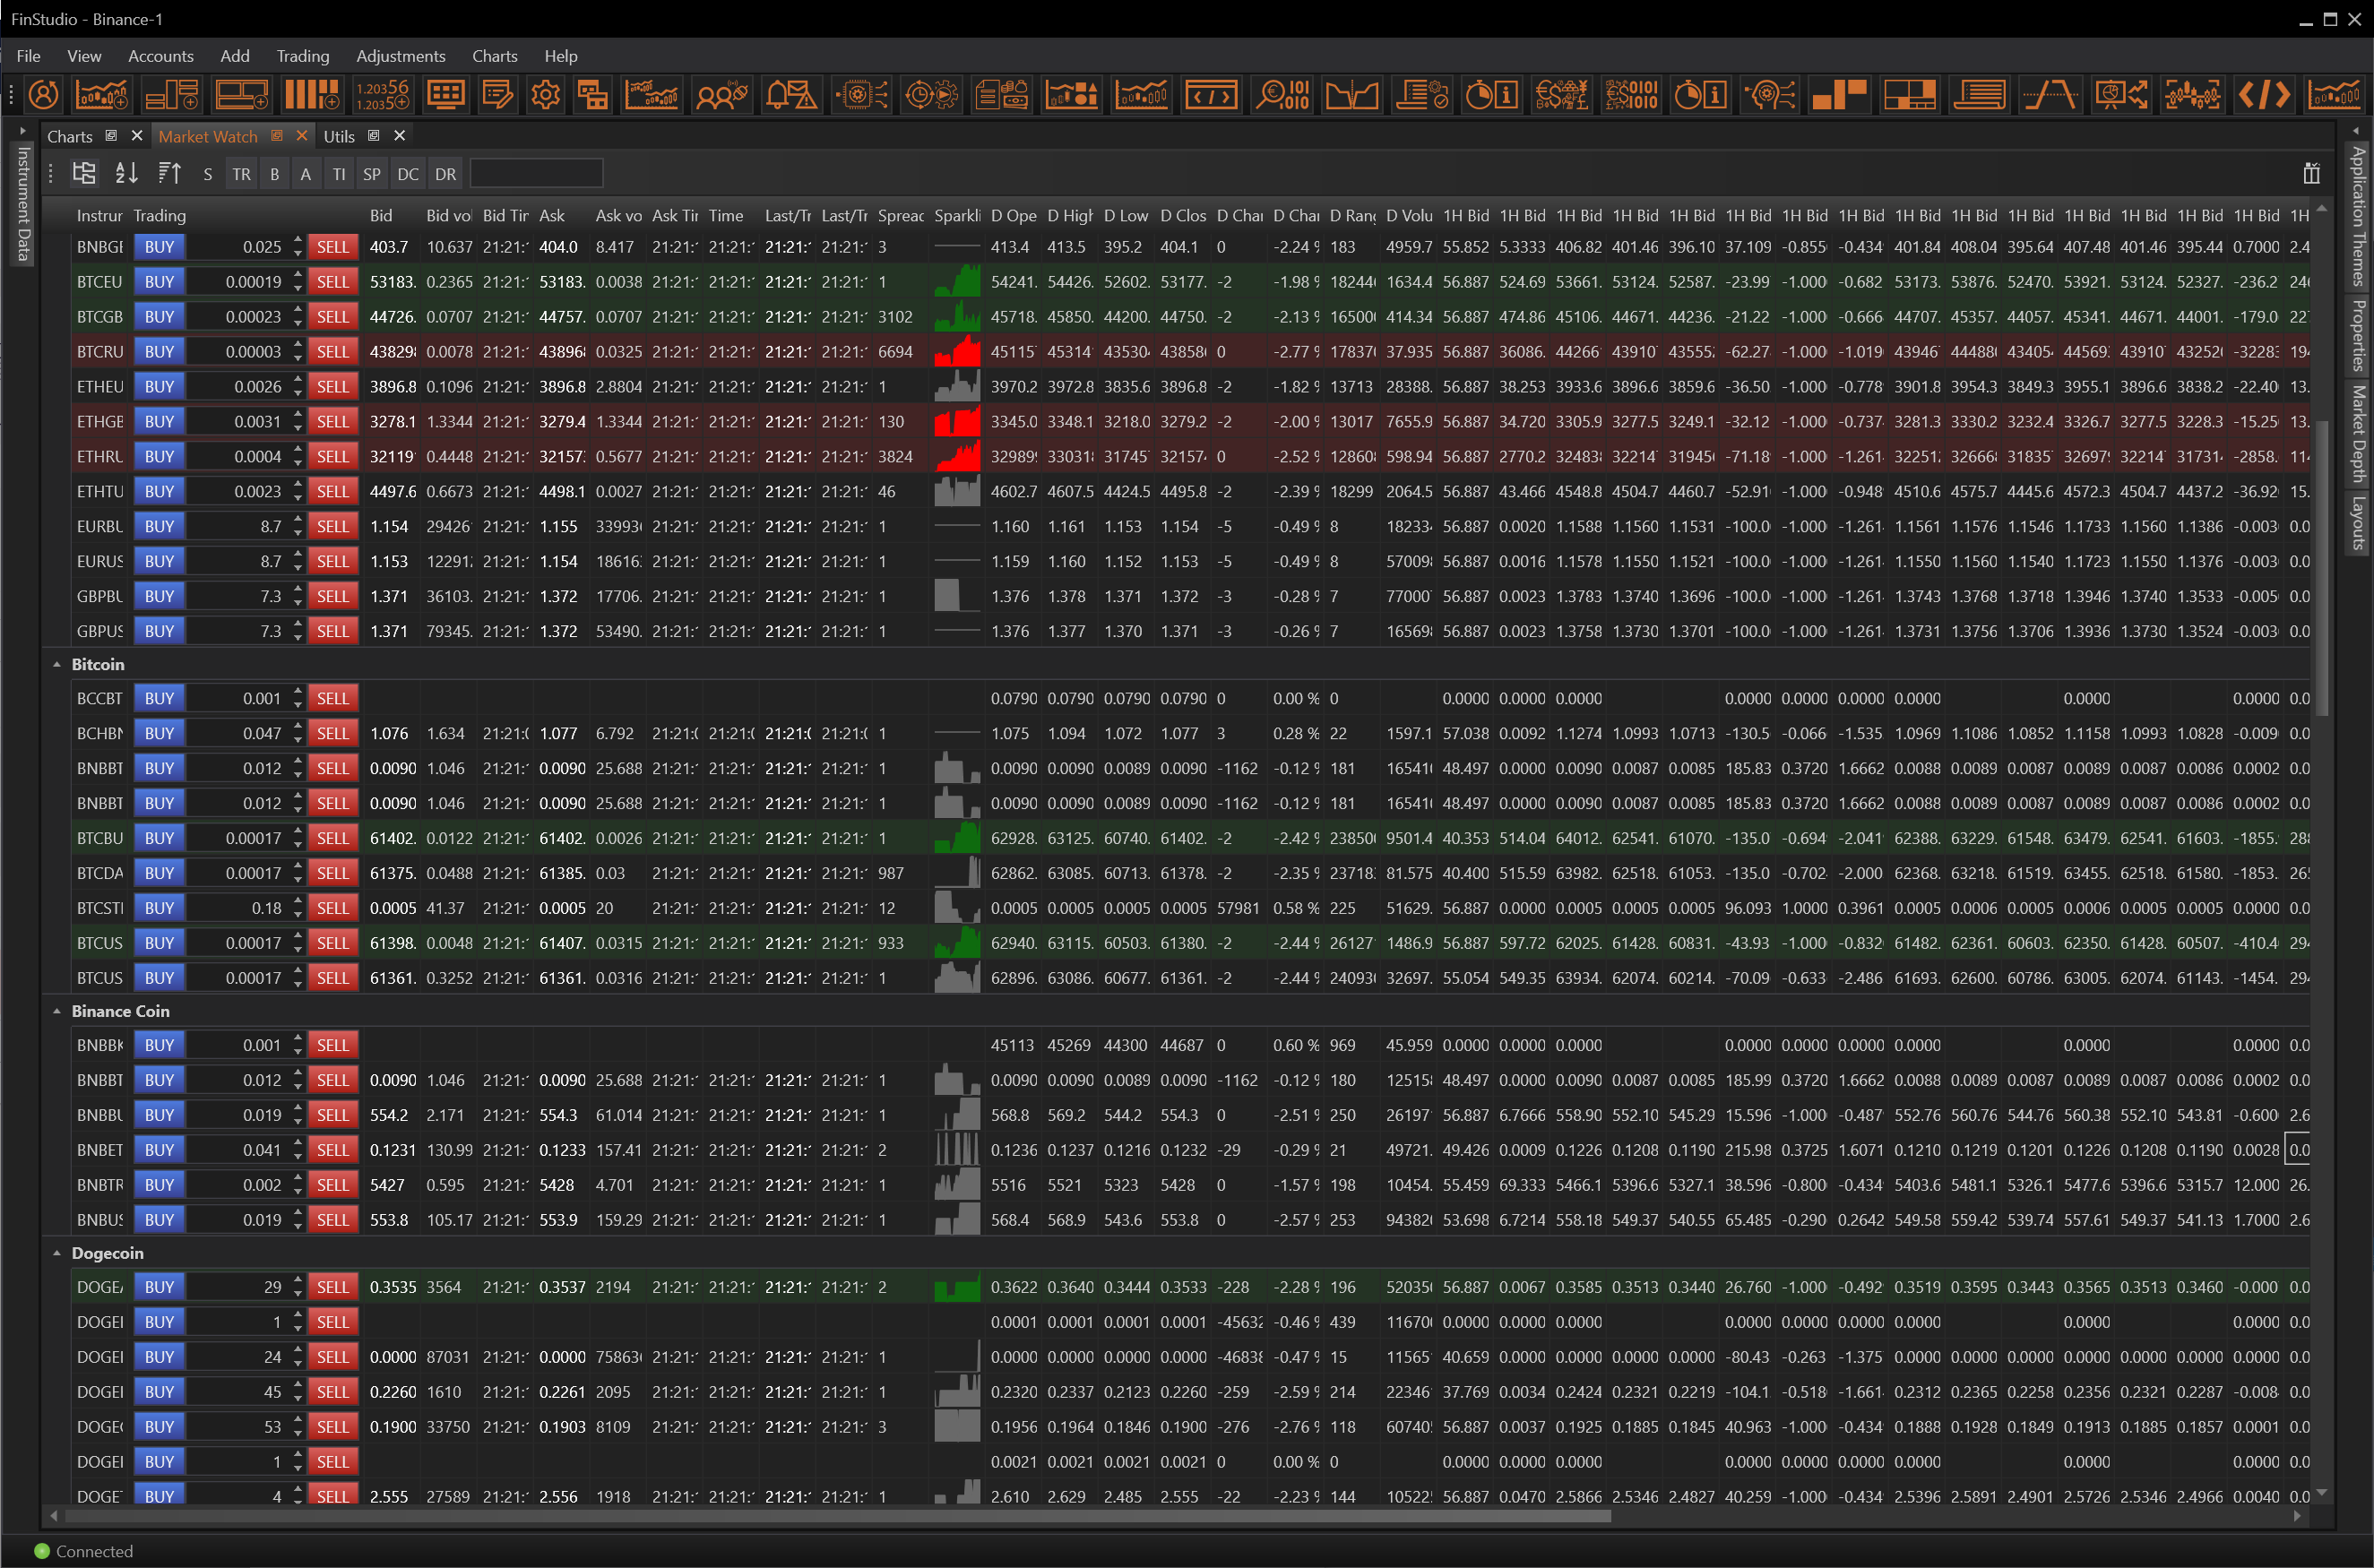
Task: Click the gear settings toolbar icon
Action: 545,96
